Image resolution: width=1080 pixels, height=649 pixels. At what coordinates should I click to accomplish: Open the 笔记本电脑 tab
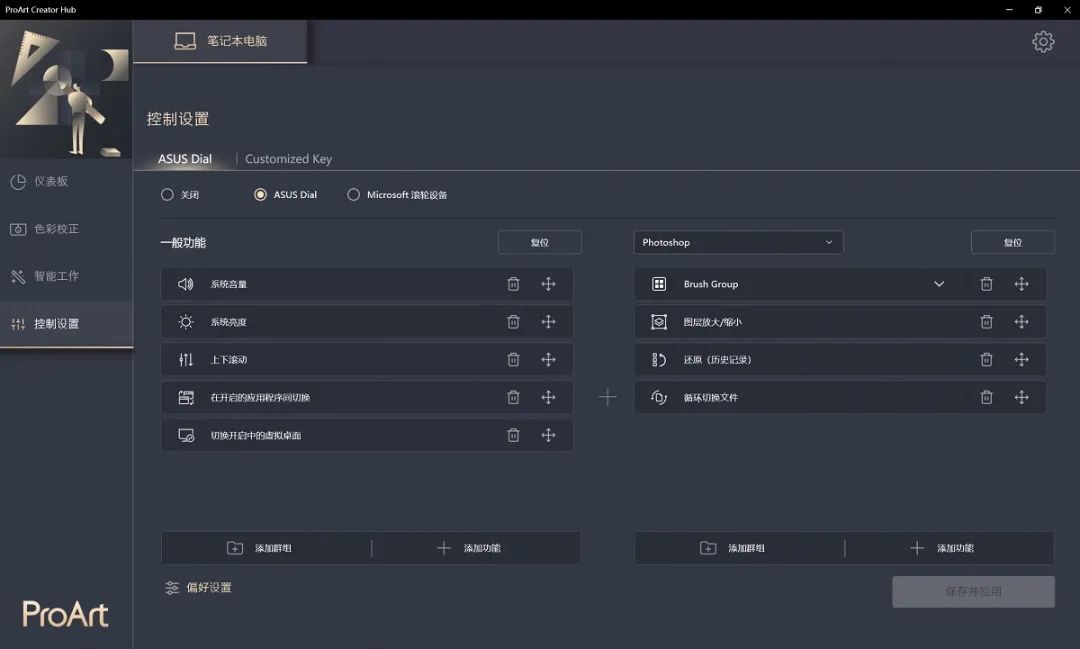coord(220,41)
